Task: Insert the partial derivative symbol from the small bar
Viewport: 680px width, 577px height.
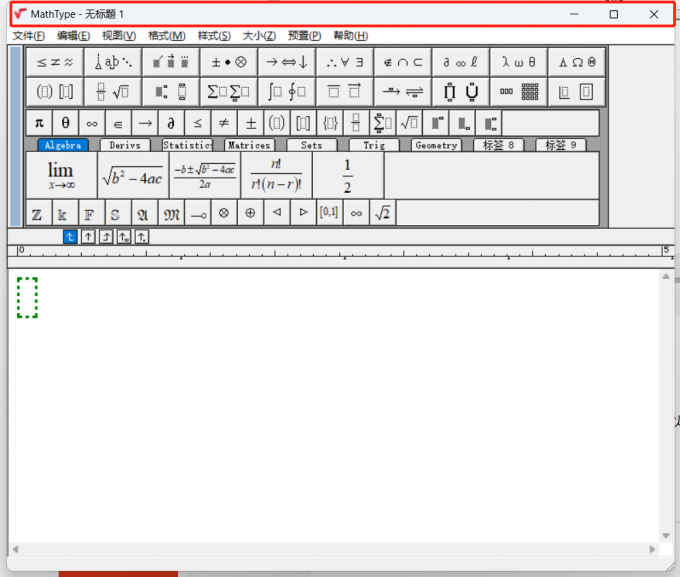Action: click(171, 123)
